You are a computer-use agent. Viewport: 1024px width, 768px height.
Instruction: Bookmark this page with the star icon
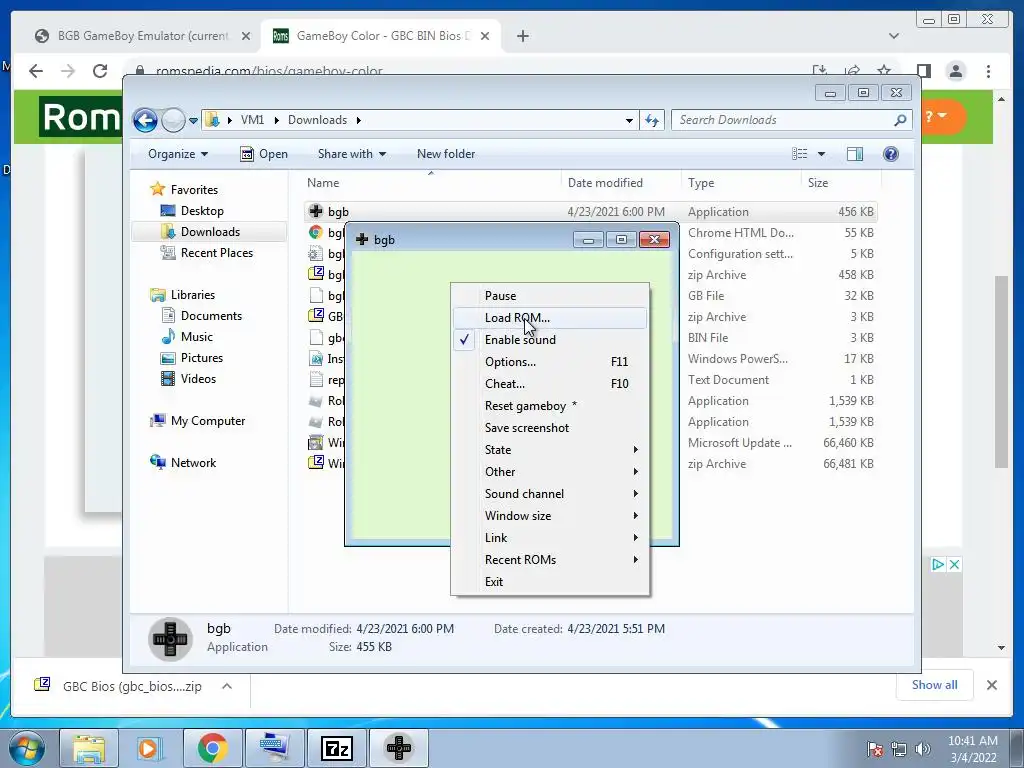pos(884,71)
